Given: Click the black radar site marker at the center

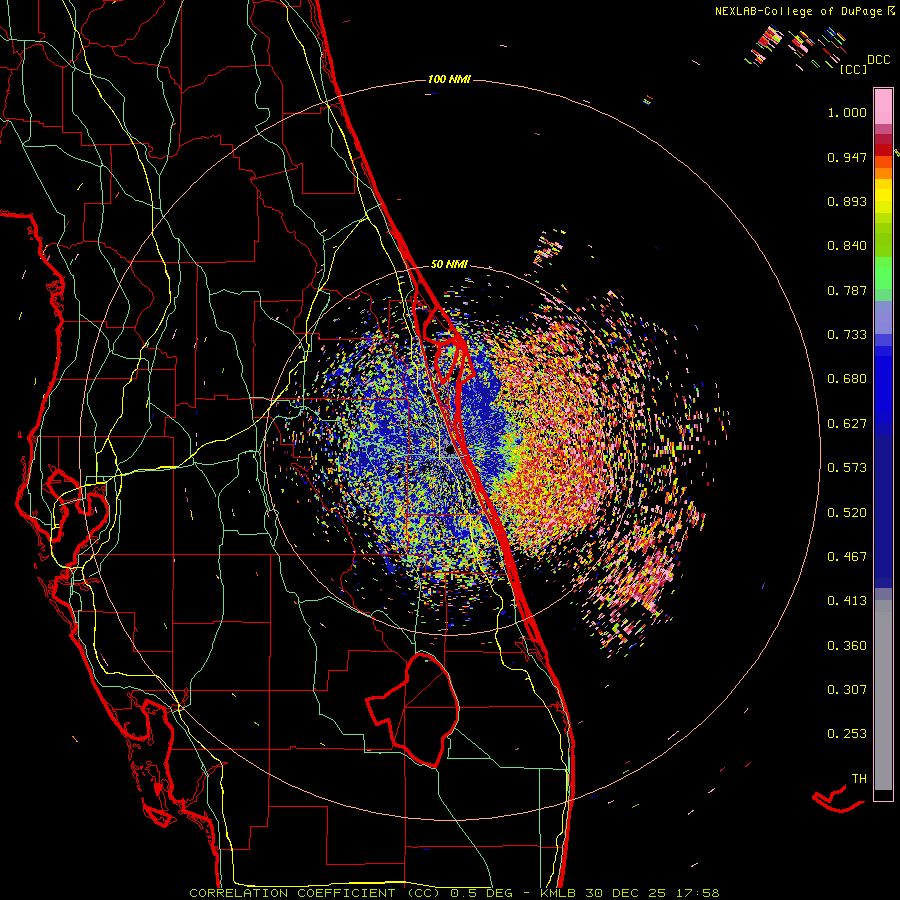Looking at the screenshot, I should click(x=449, y=451).
